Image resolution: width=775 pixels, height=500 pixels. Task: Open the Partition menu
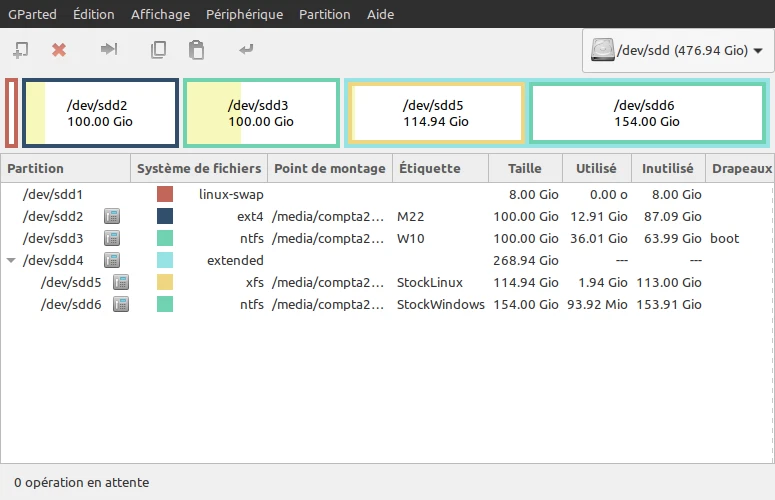[324, 14]
